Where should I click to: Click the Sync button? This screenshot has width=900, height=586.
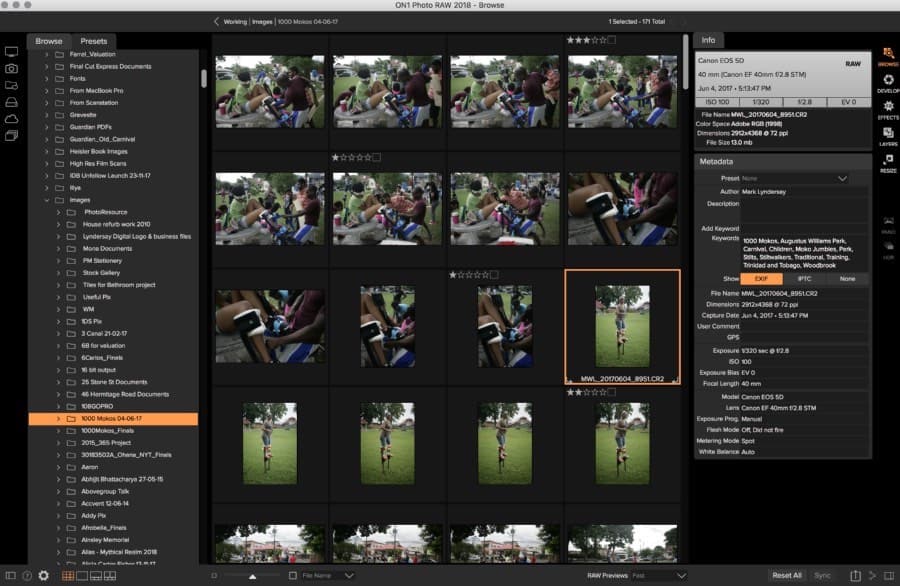822,575
